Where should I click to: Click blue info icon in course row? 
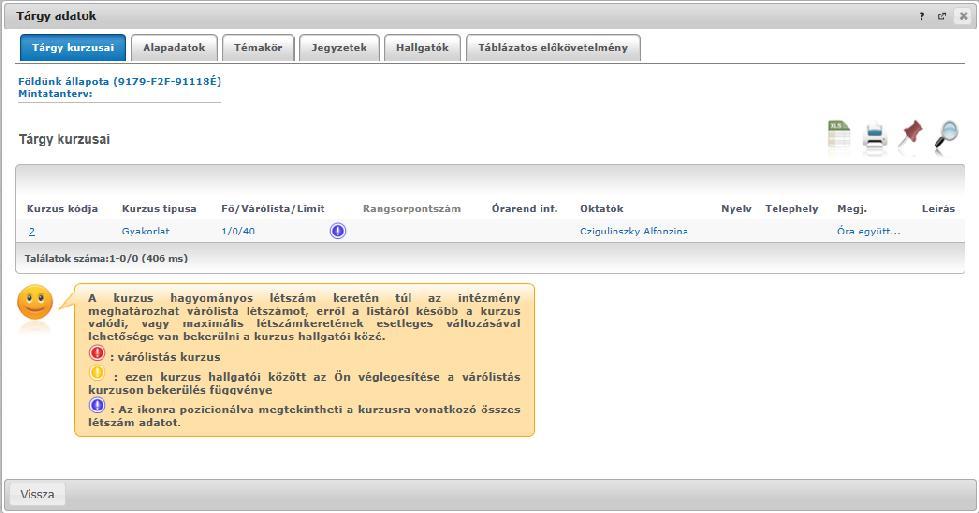click(338, 231)
